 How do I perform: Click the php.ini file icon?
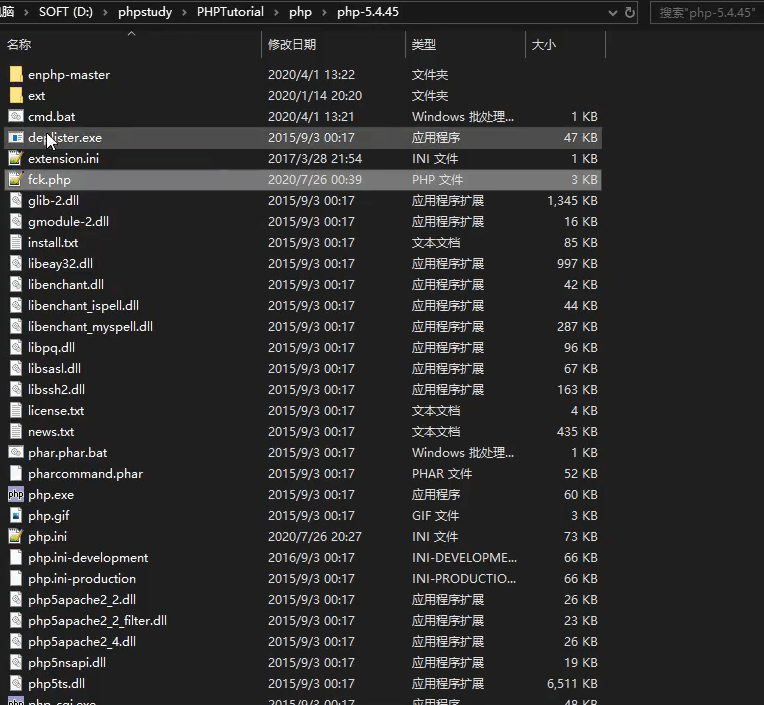16,536
